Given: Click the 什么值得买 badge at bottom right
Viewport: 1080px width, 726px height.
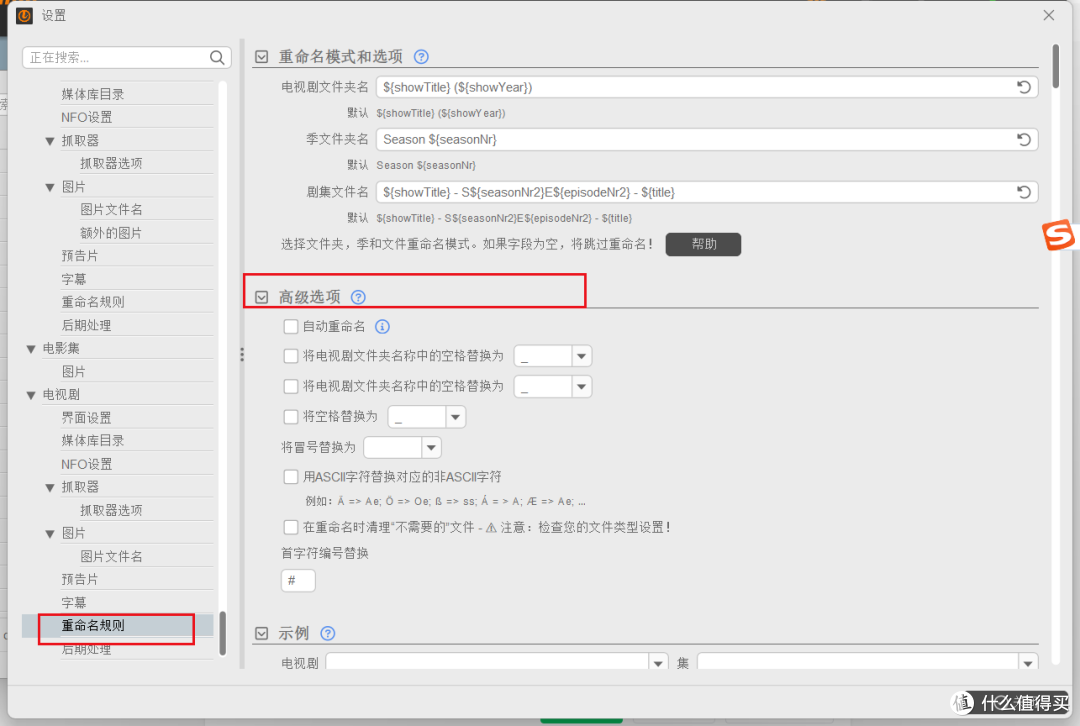Looking at the screenshot, I should 1009,702.
